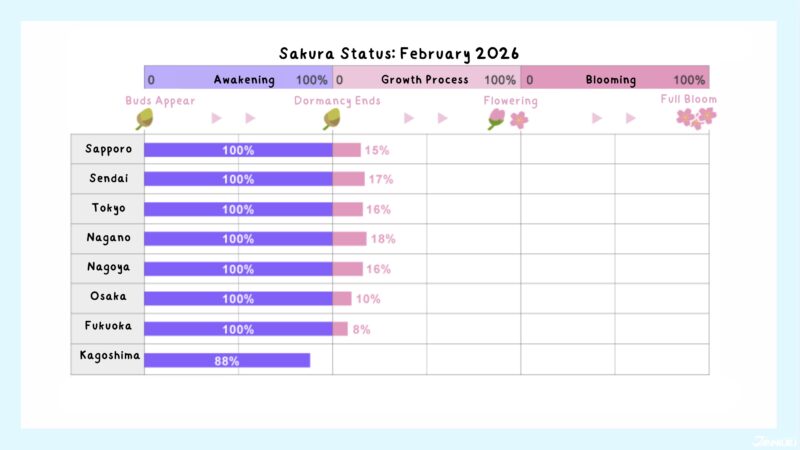
Task: Click the bud icon under Dormancy Ends
Action: [332, 119]
